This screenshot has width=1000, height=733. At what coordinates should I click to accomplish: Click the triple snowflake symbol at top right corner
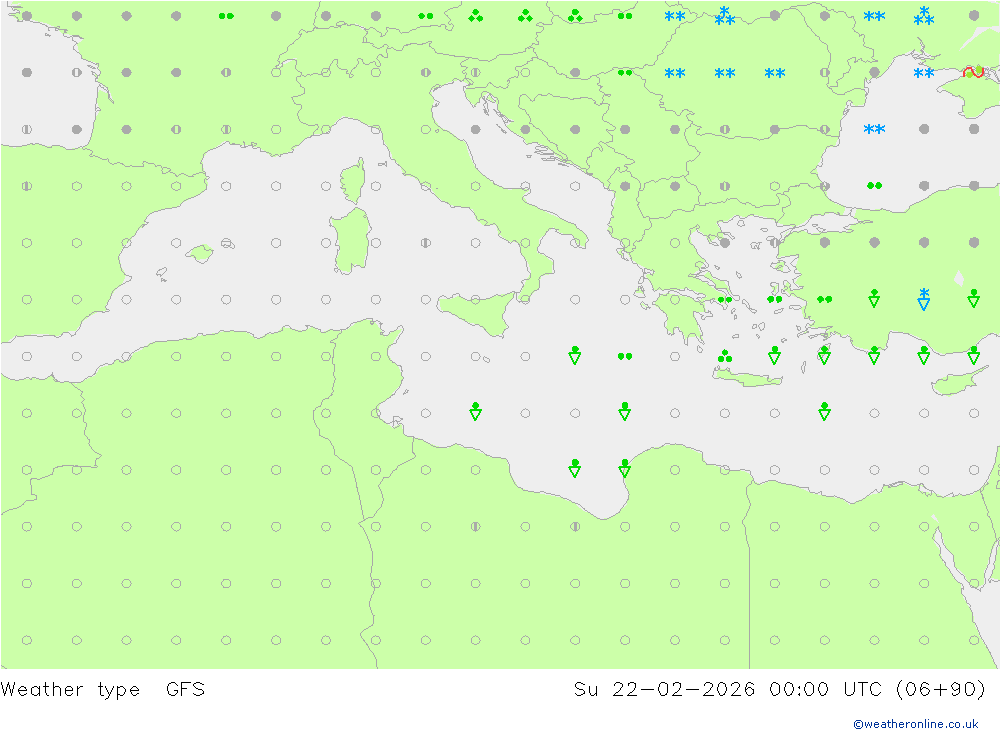924,16
